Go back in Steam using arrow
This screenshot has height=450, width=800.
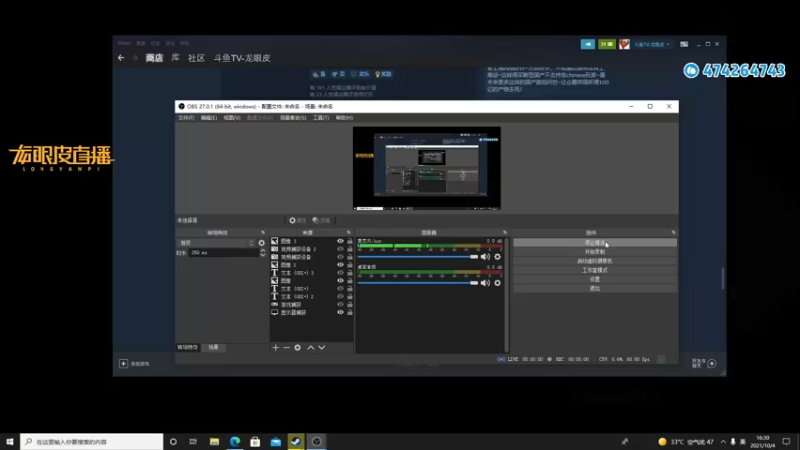[x=121, y=58]
